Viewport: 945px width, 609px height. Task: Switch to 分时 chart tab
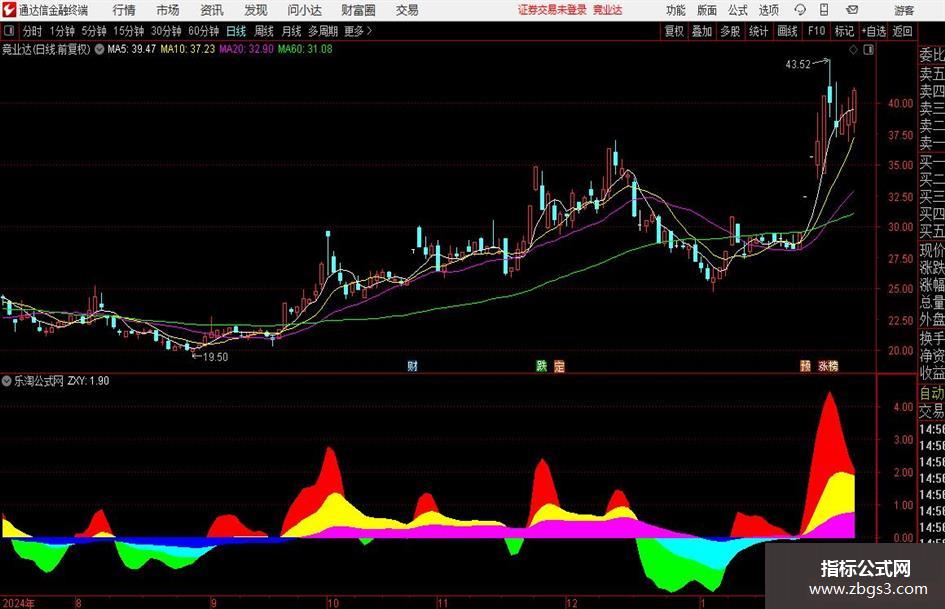click(x=33, y=31)
